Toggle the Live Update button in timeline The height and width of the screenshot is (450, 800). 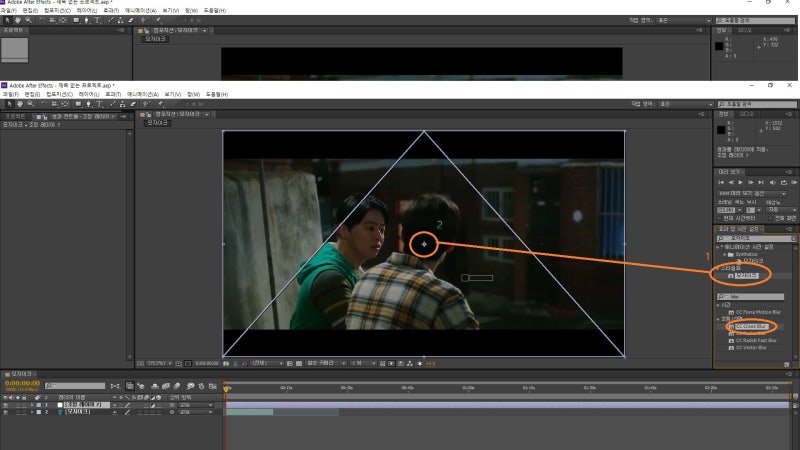(x=130, y=386)
